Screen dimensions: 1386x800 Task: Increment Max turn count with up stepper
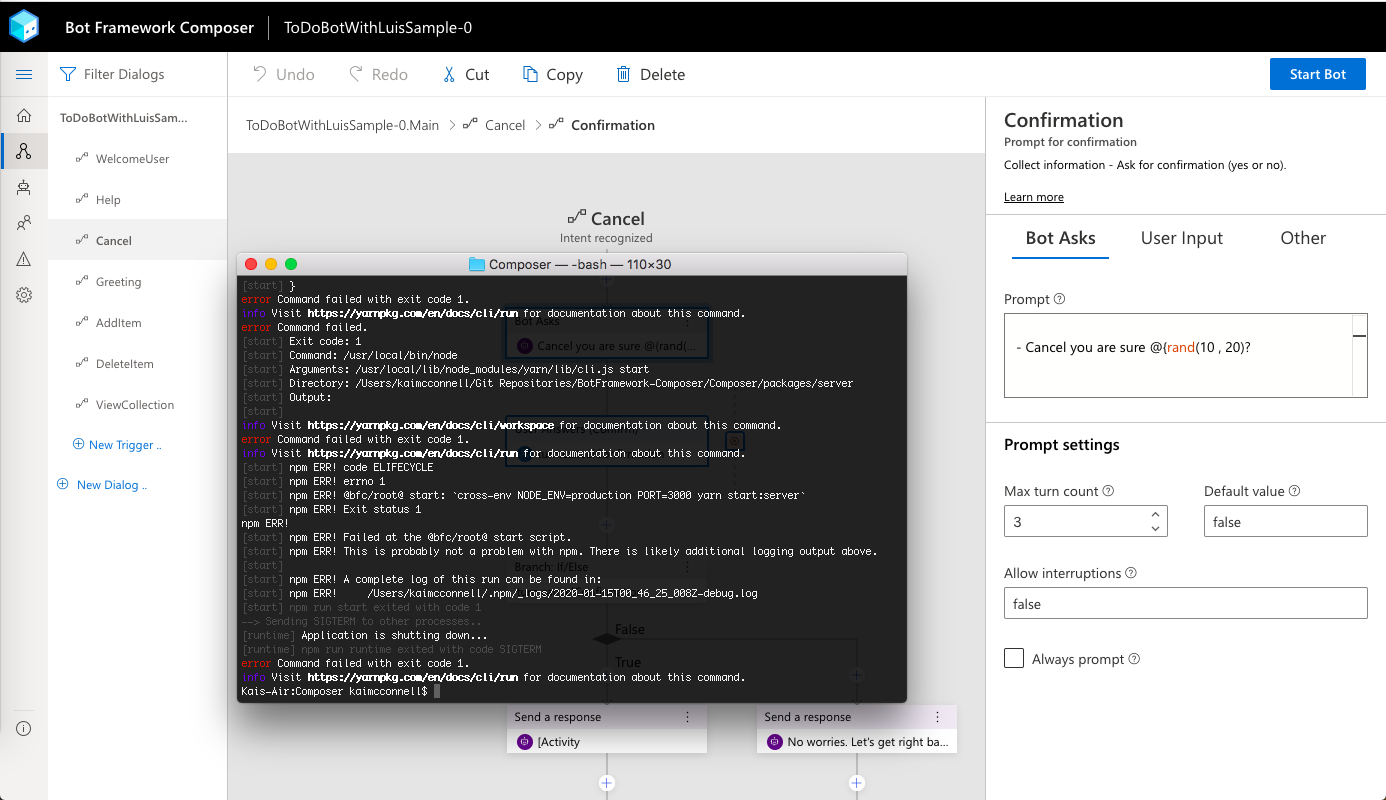tap(1158, 514)
